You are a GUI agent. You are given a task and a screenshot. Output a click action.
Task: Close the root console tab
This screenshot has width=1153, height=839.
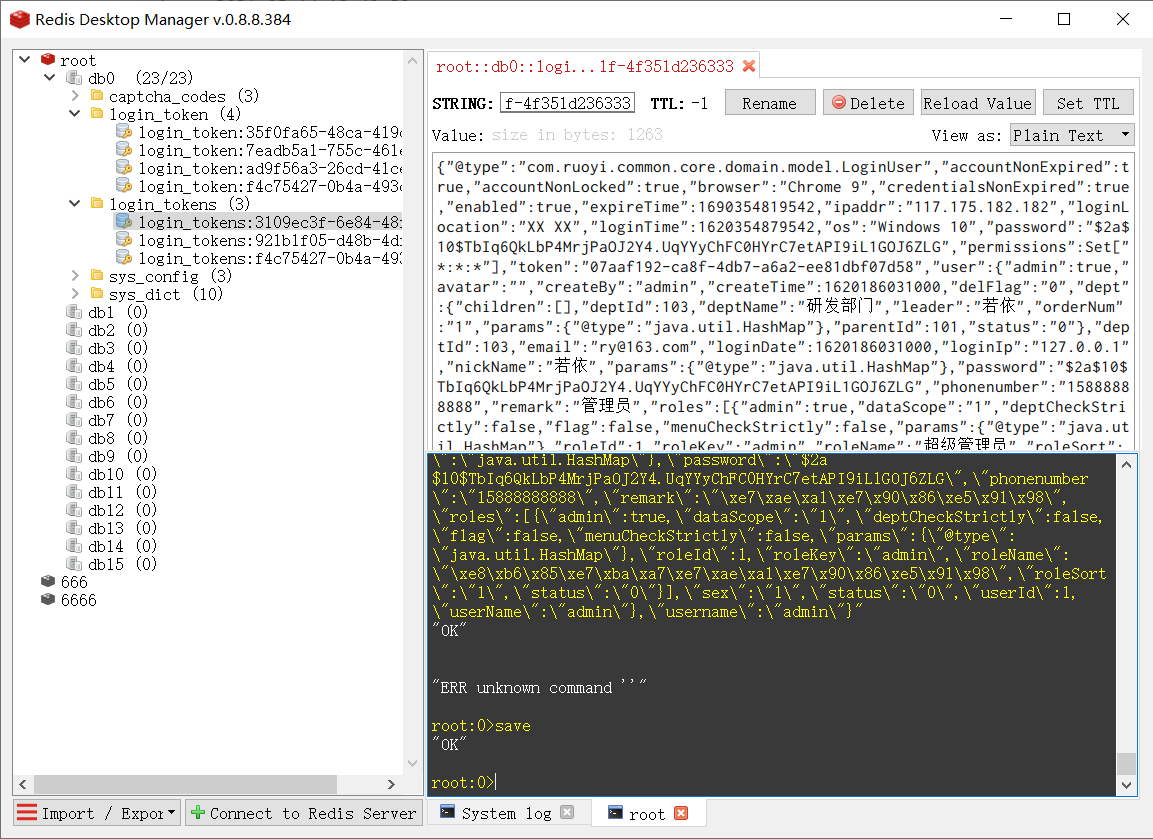point(681,813)
